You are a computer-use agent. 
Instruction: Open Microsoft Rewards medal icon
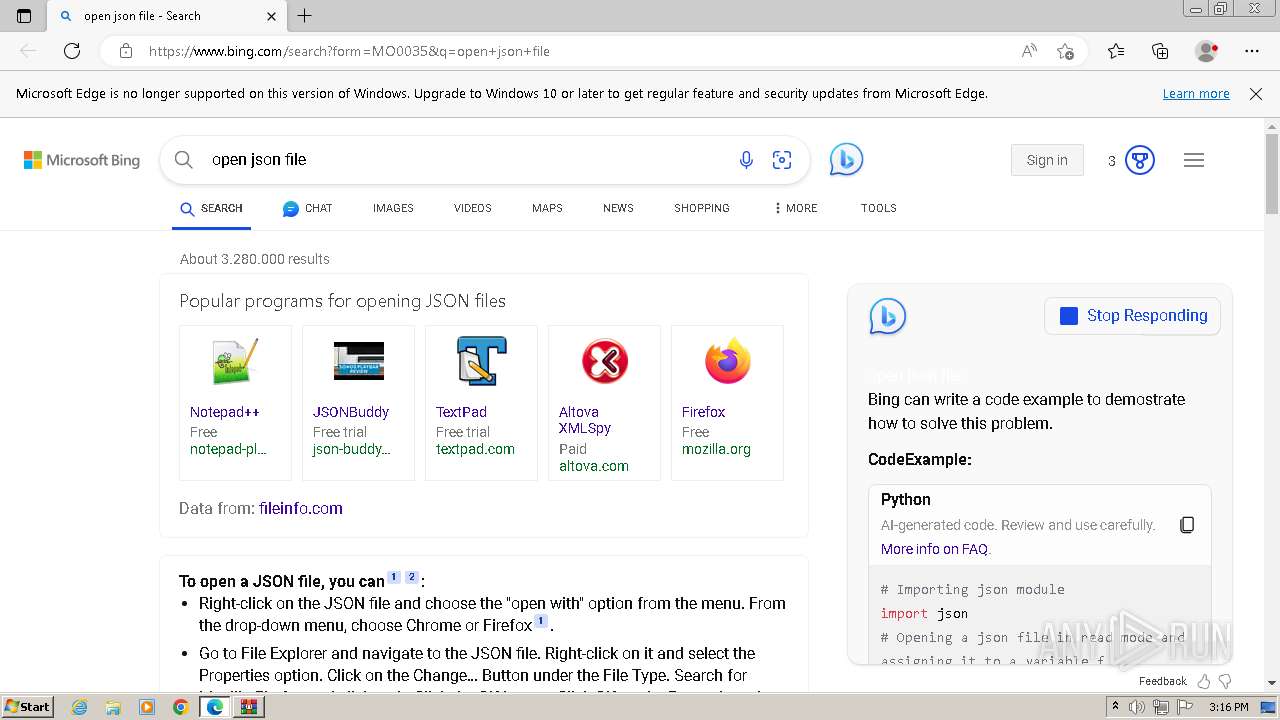pyautogui.click(x=1140, y=160)
